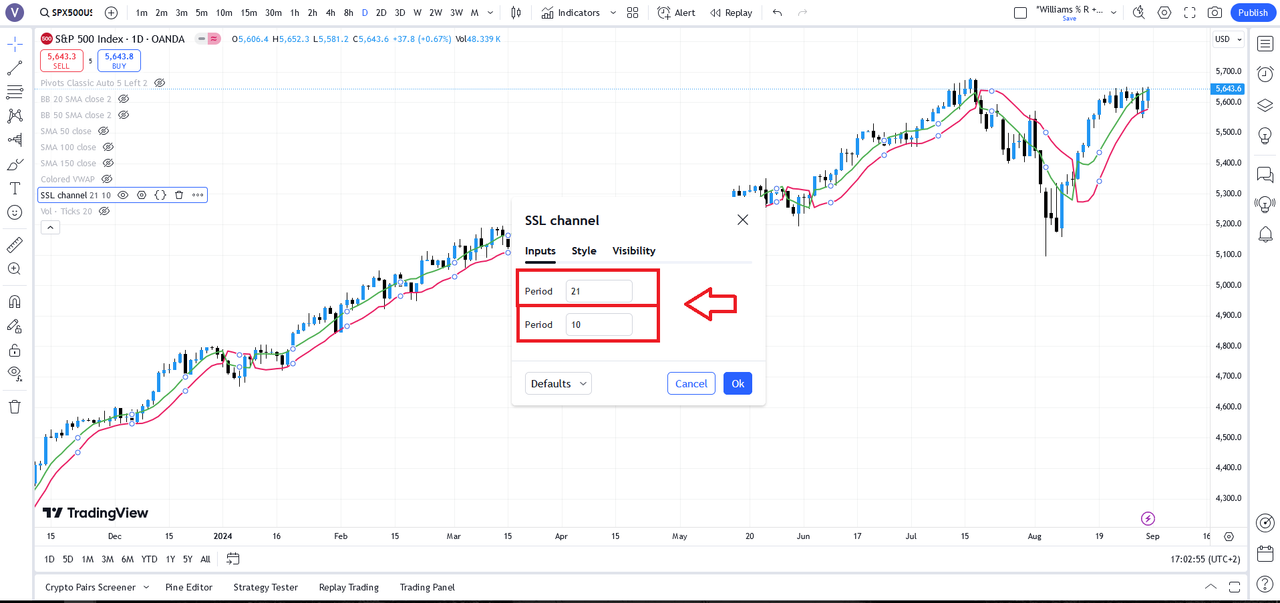The height and width of the screenshot is (603, 1280).
Task: Open the USD currency dropdown
Action: tap(1228, 39)
